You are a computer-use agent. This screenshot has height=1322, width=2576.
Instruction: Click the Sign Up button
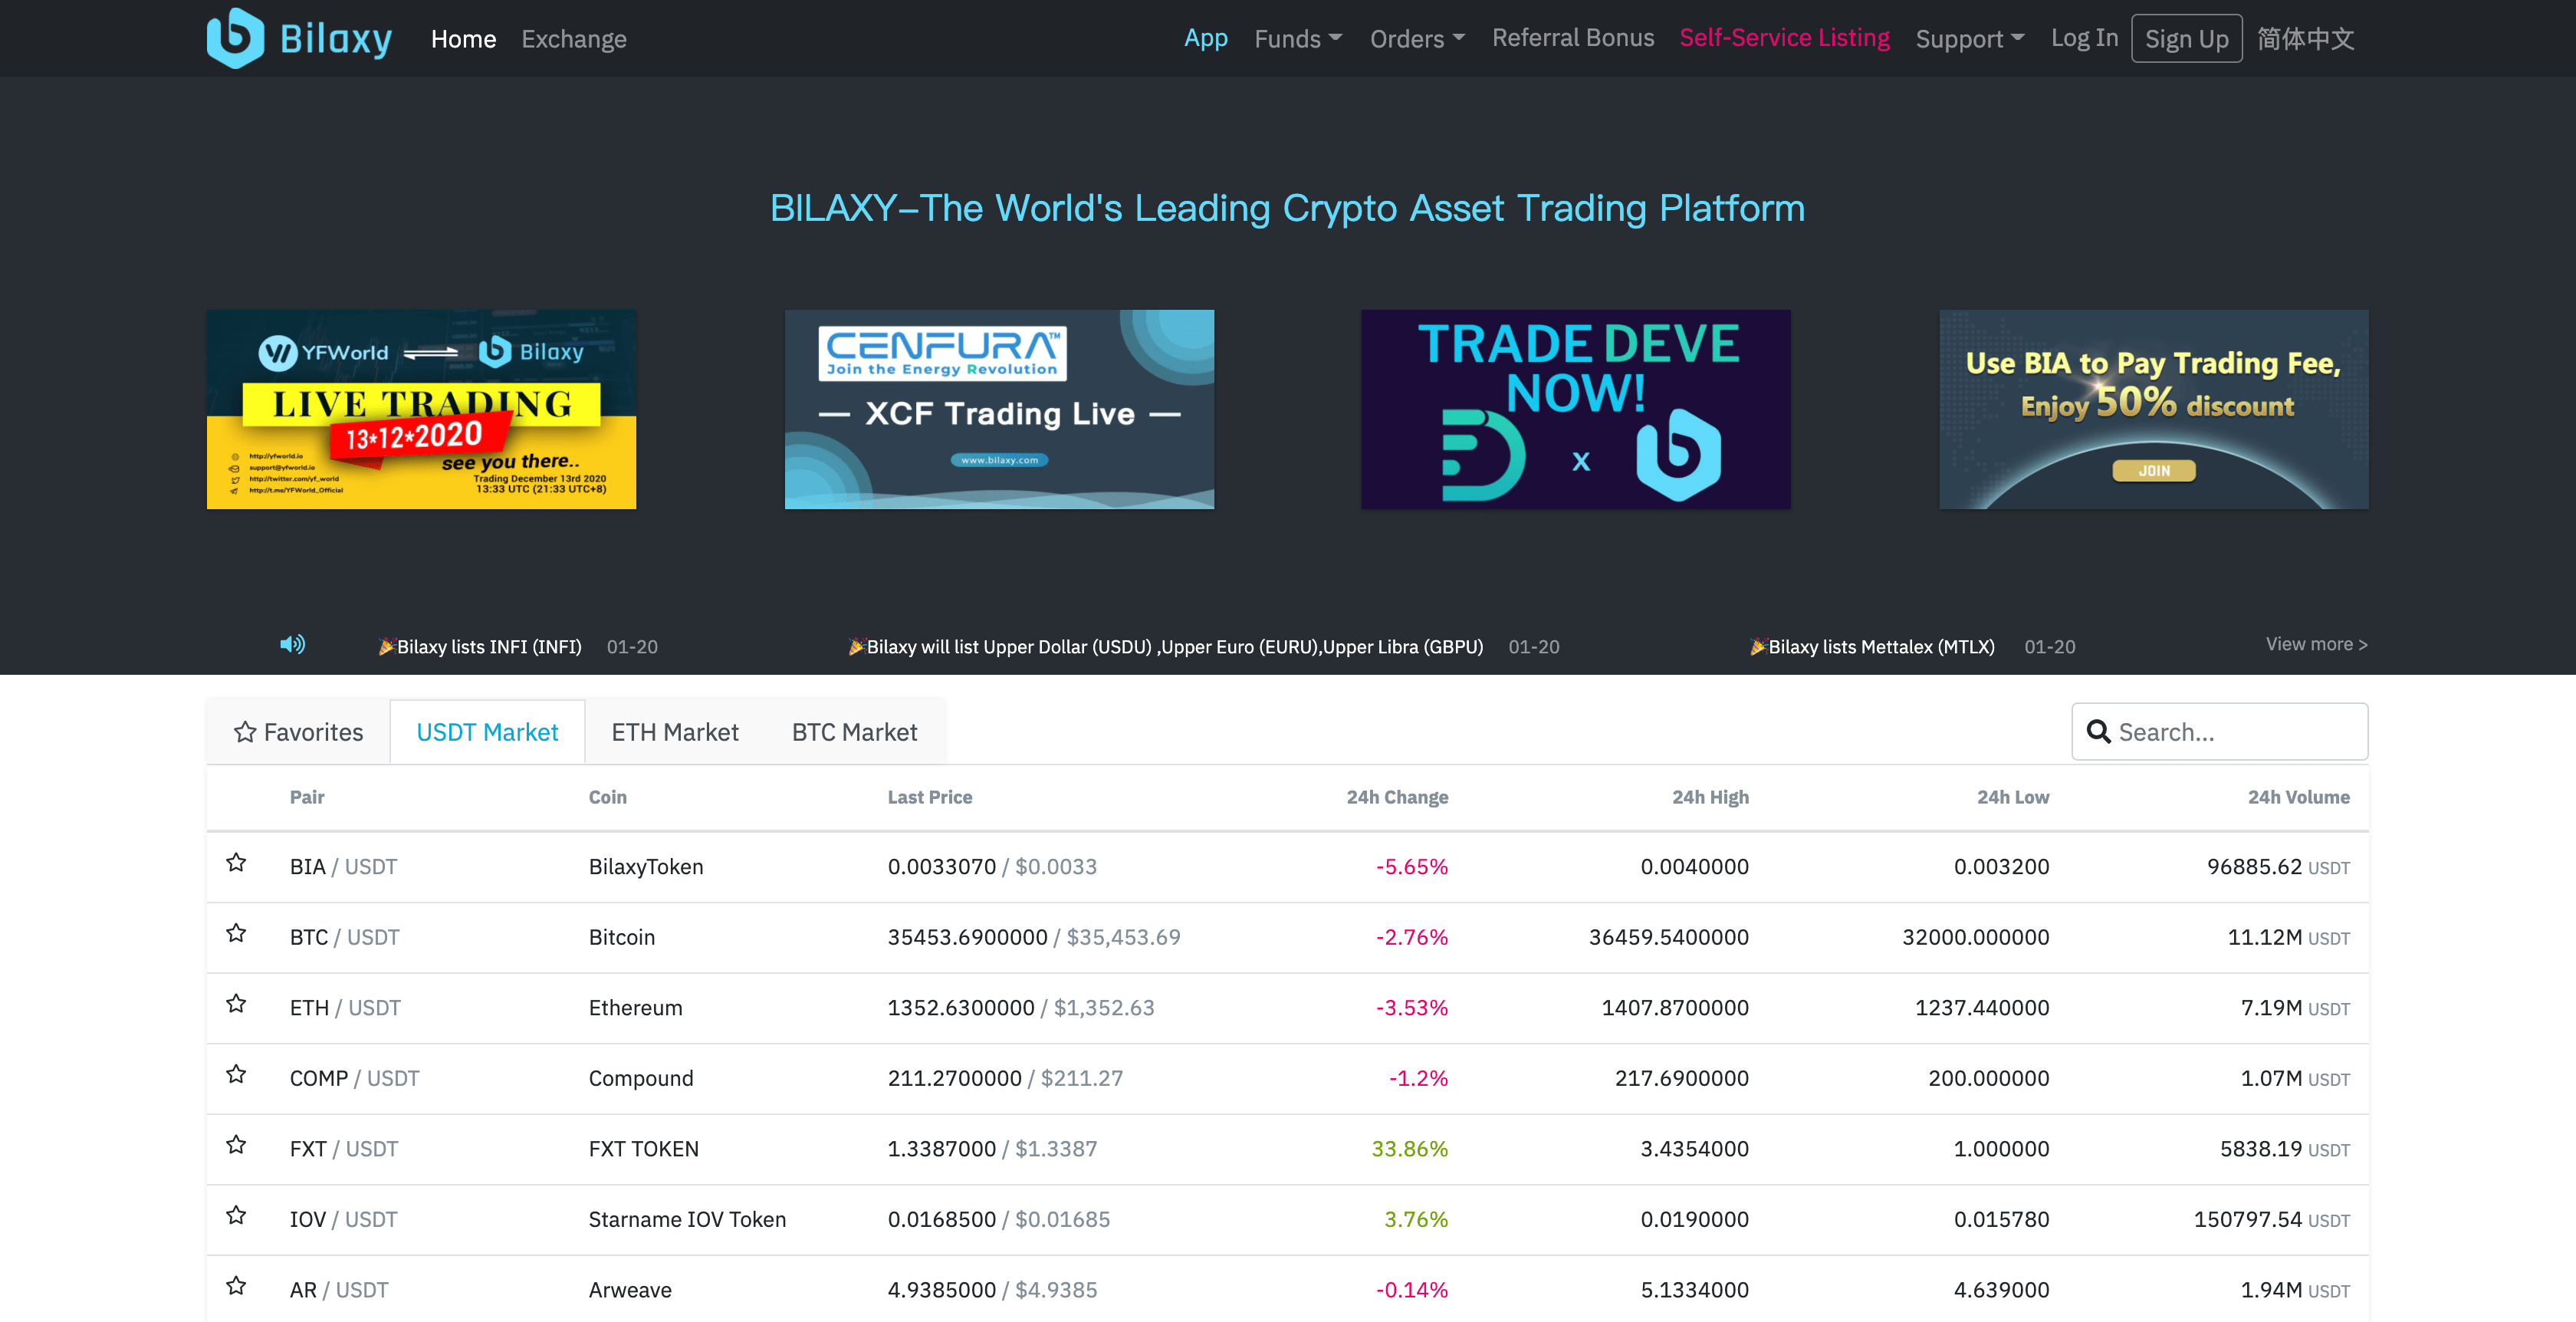point(2186,39)
